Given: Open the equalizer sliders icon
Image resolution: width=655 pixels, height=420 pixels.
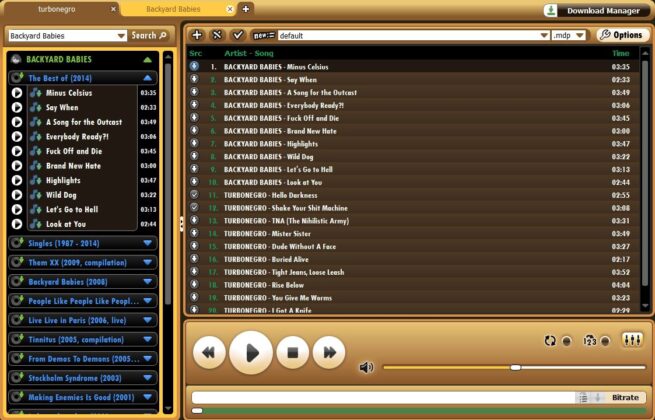Looking at the screenshot, I should (632, 340).
